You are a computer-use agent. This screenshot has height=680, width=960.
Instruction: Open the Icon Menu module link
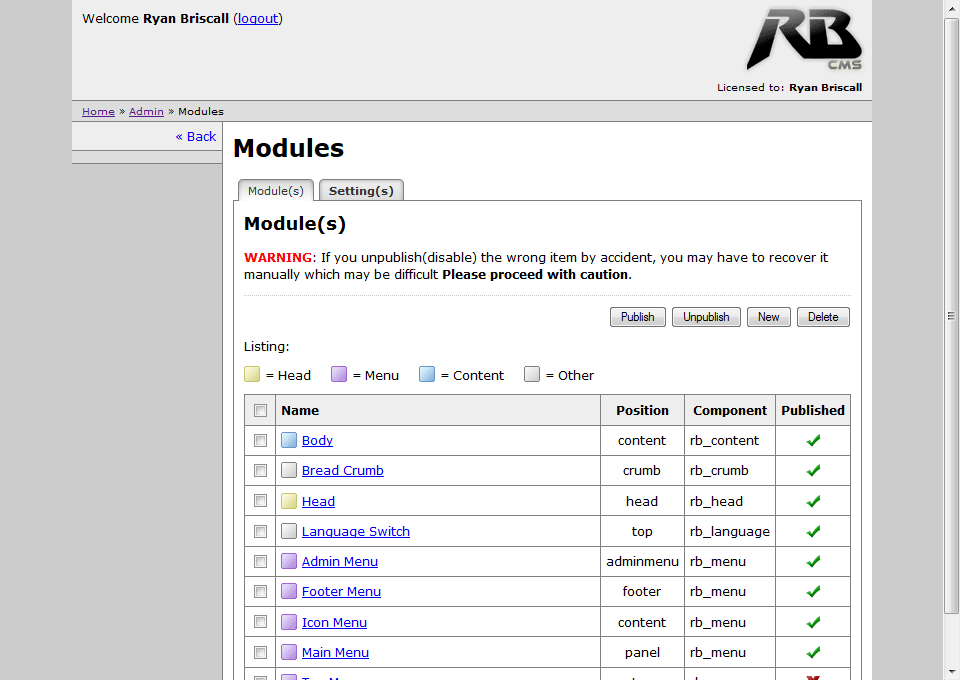click(x=334, y=622)
